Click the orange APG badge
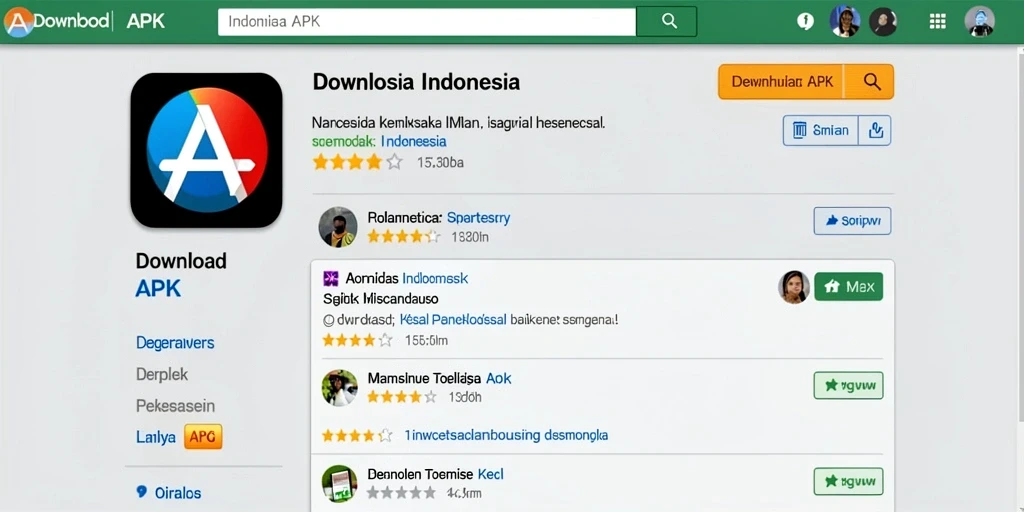This screenshot has width=1024, height=512. pos(203,437)
